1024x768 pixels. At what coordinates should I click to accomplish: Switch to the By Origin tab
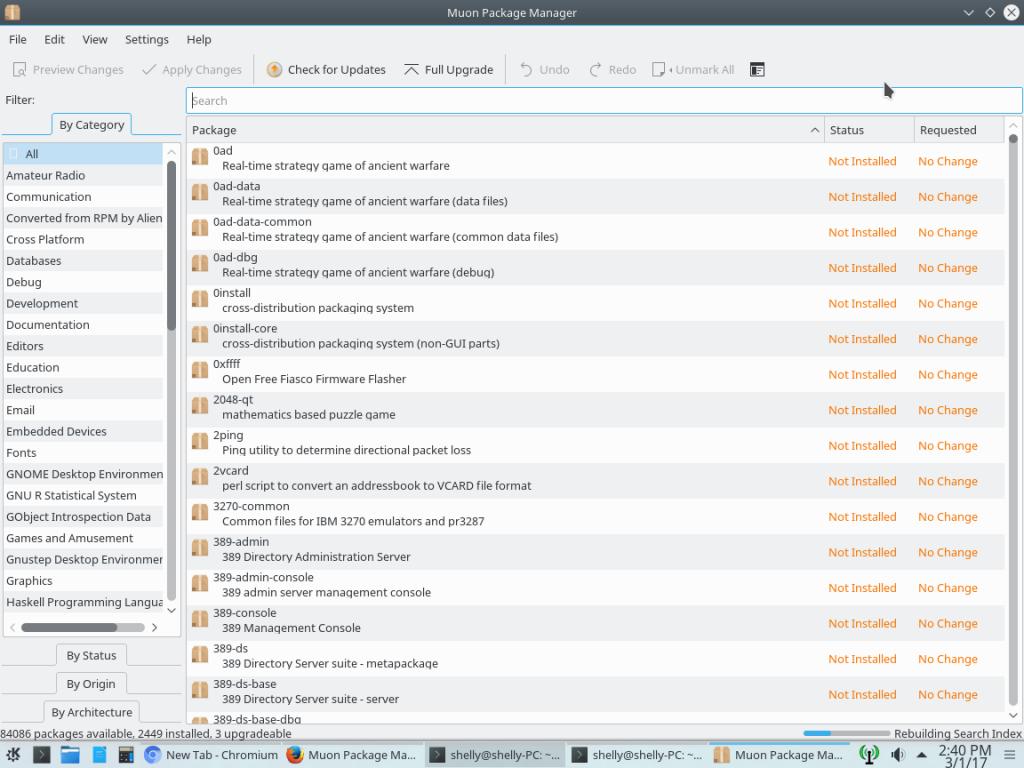click(x=91, y=684)
